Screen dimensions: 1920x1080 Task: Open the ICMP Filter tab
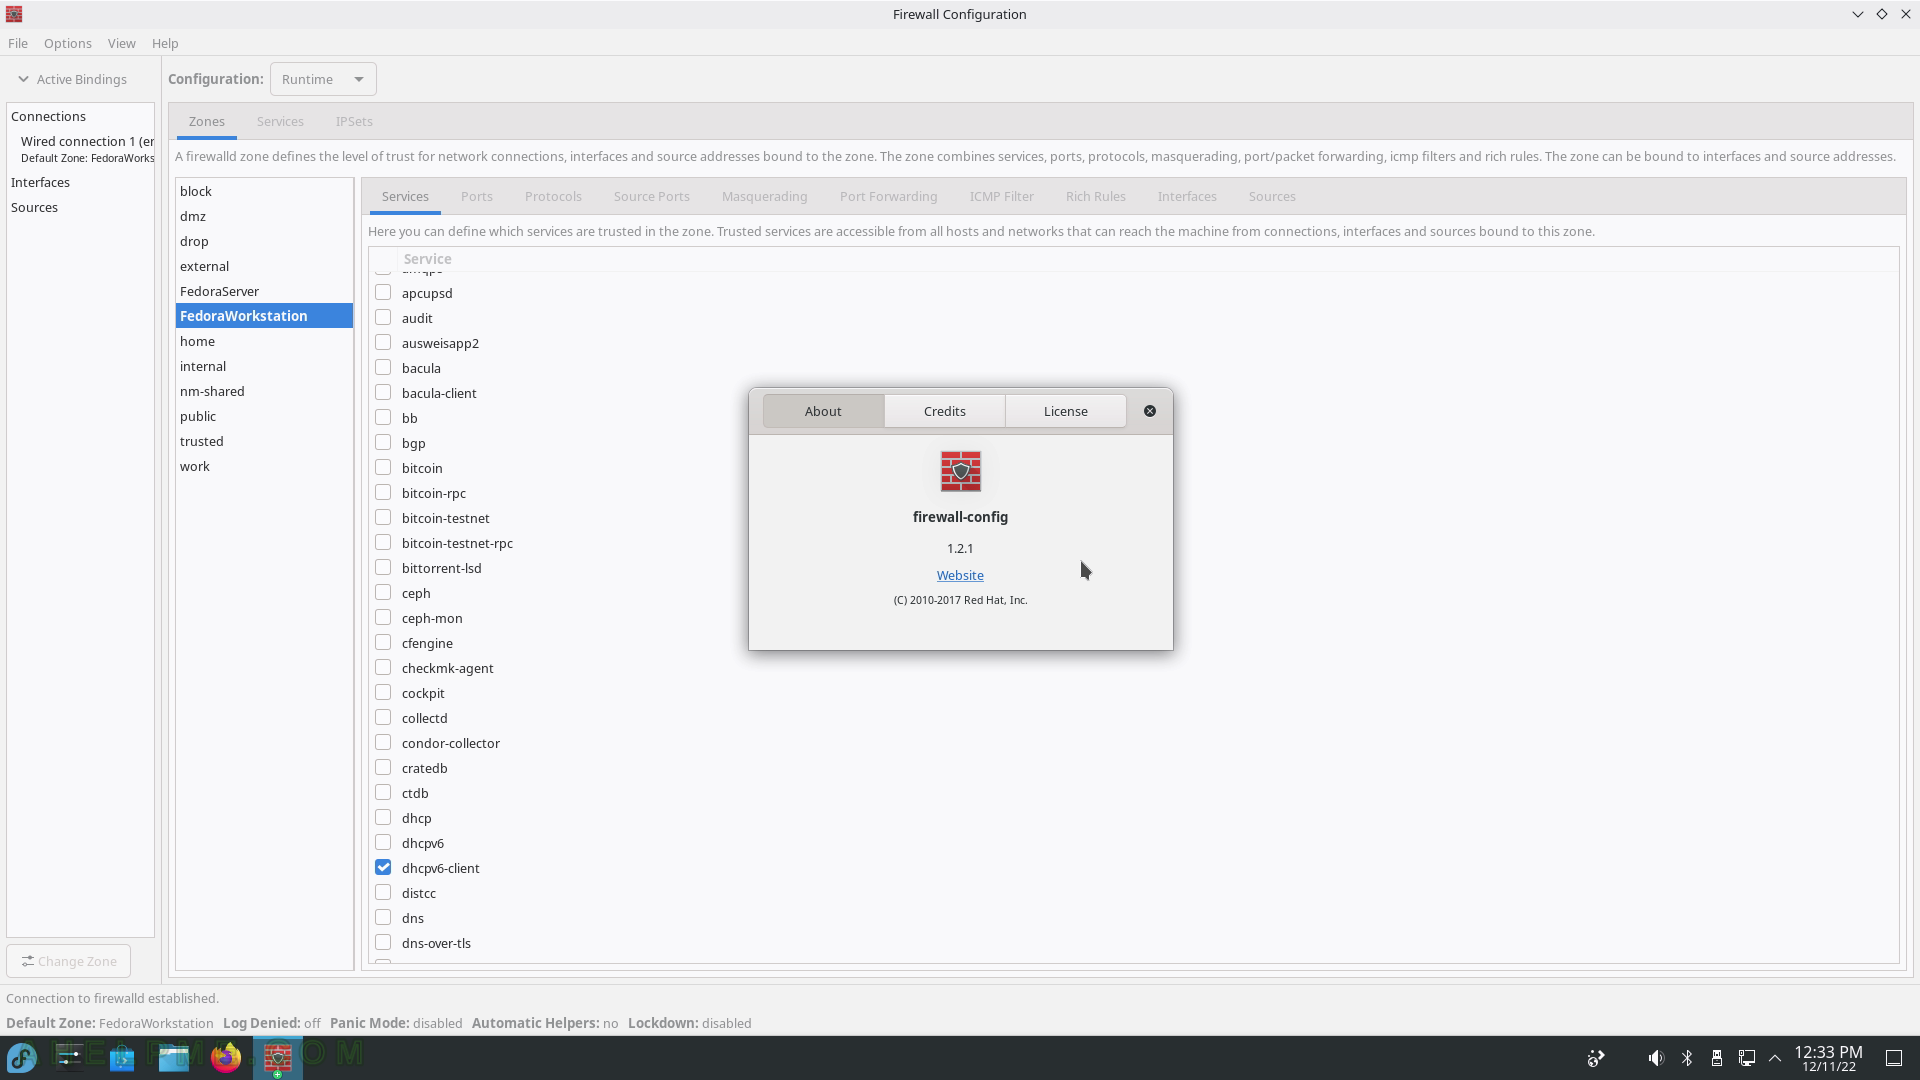point(1001,196)
